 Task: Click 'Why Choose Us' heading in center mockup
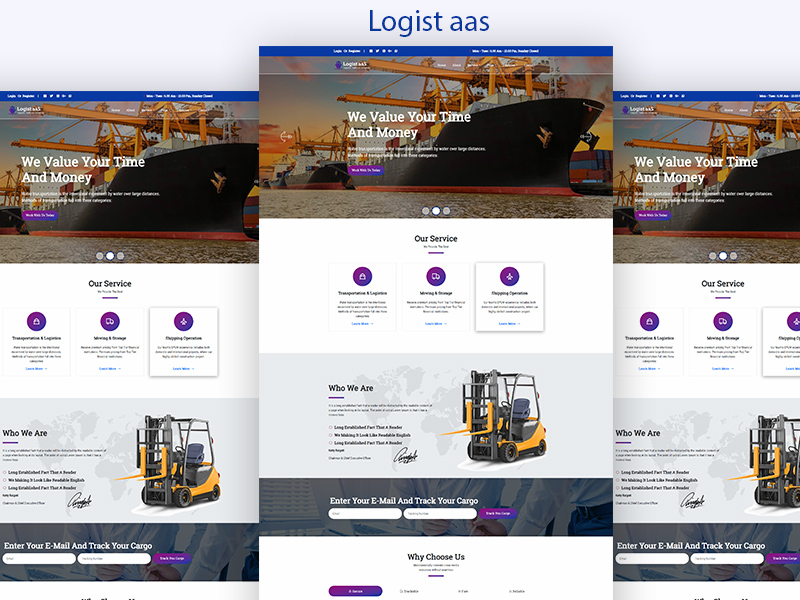(436, 557)
